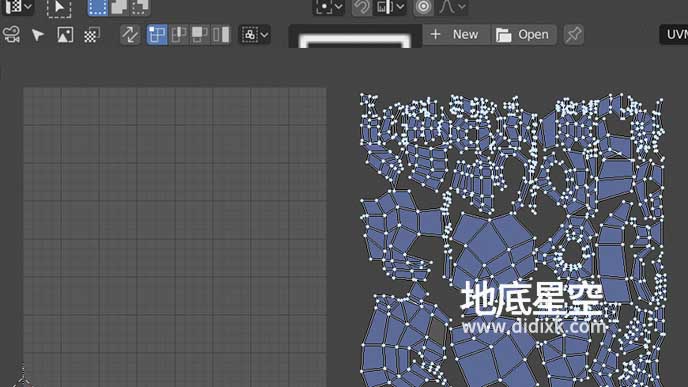Enable vertex selection mode

[157, 35]
